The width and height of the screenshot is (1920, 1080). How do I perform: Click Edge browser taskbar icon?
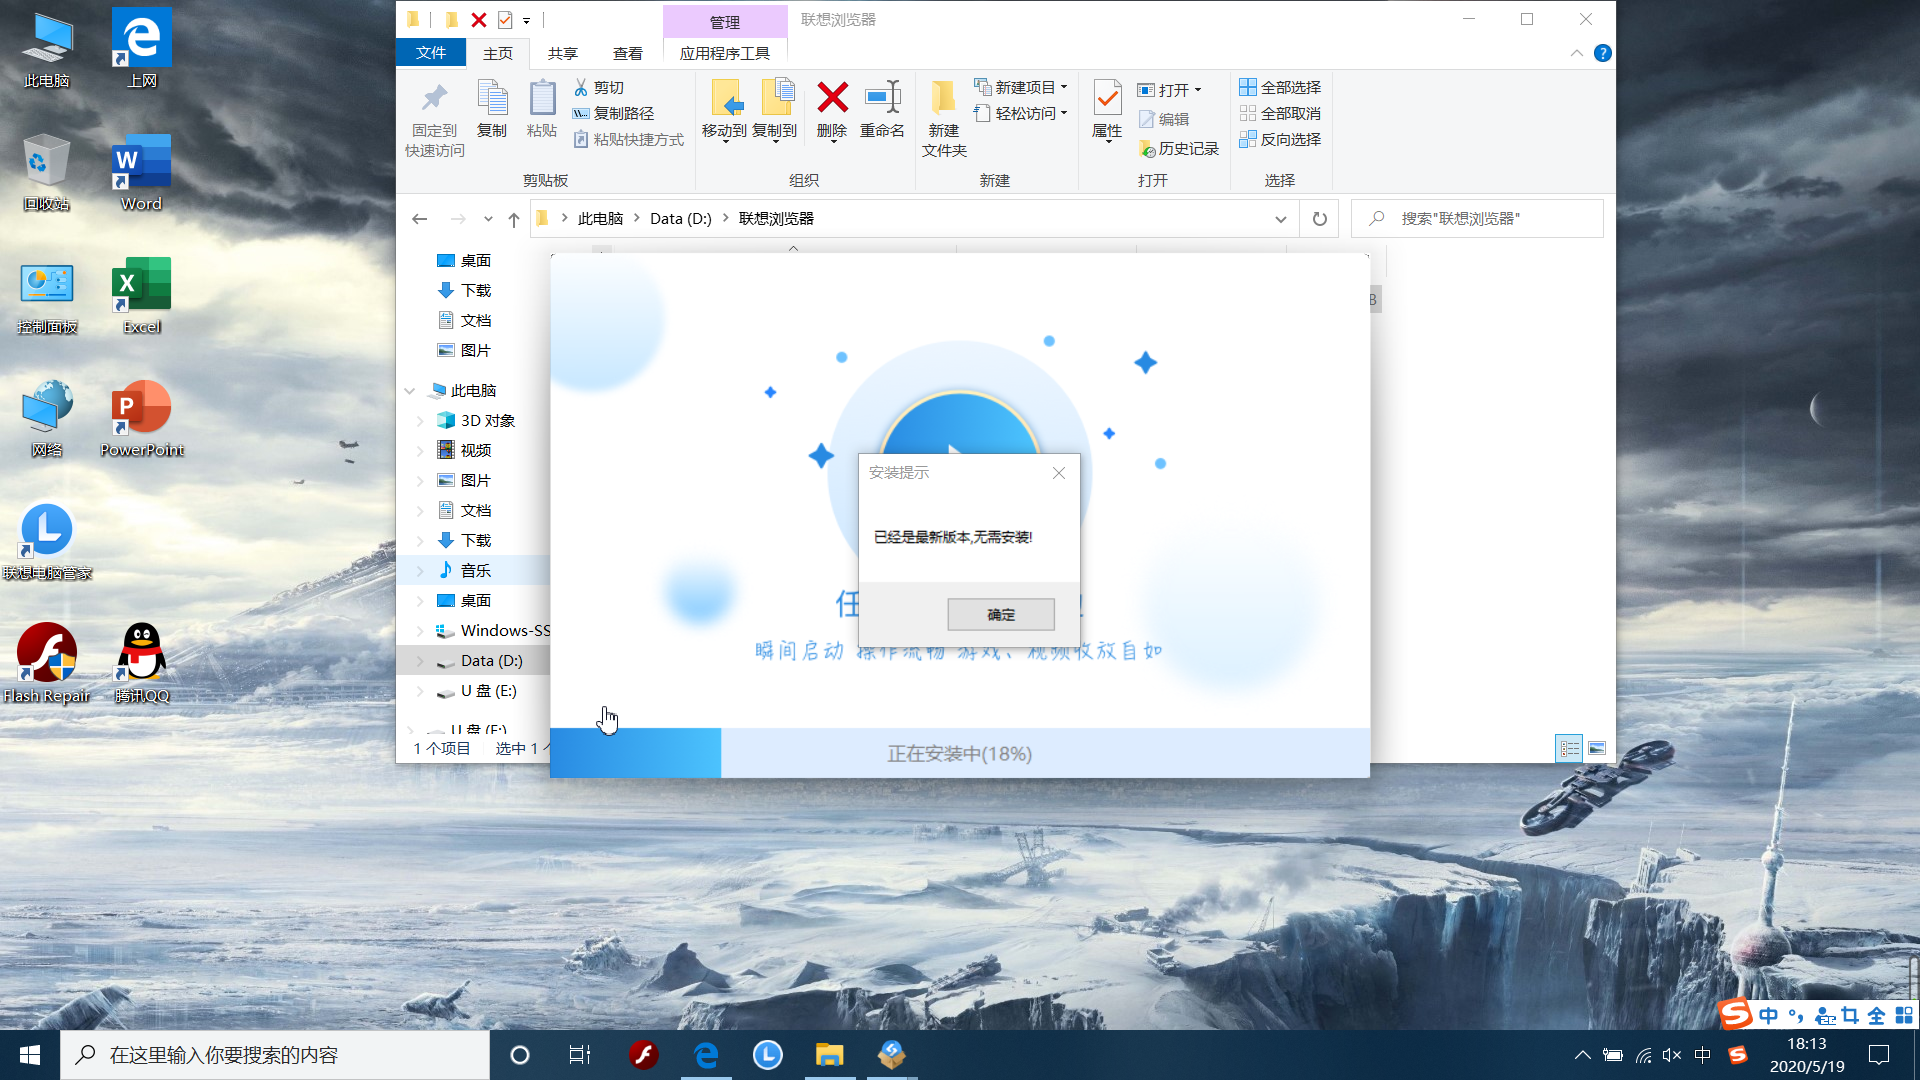[x=706, y=1055]
